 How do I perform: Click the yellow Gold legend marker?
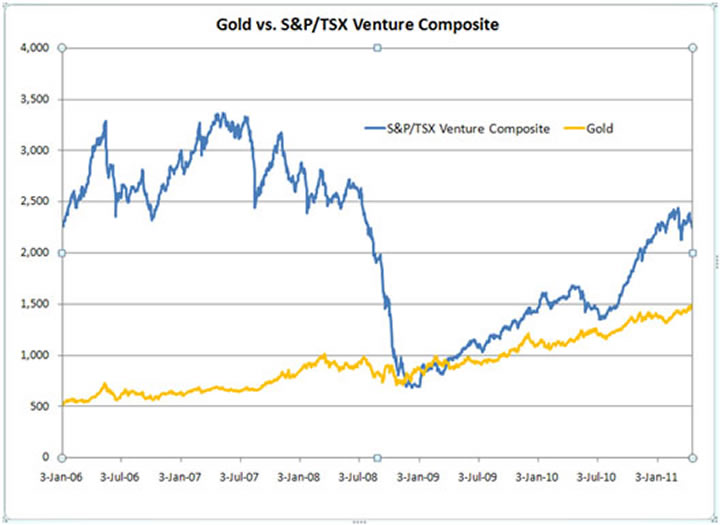click(577, 129)
